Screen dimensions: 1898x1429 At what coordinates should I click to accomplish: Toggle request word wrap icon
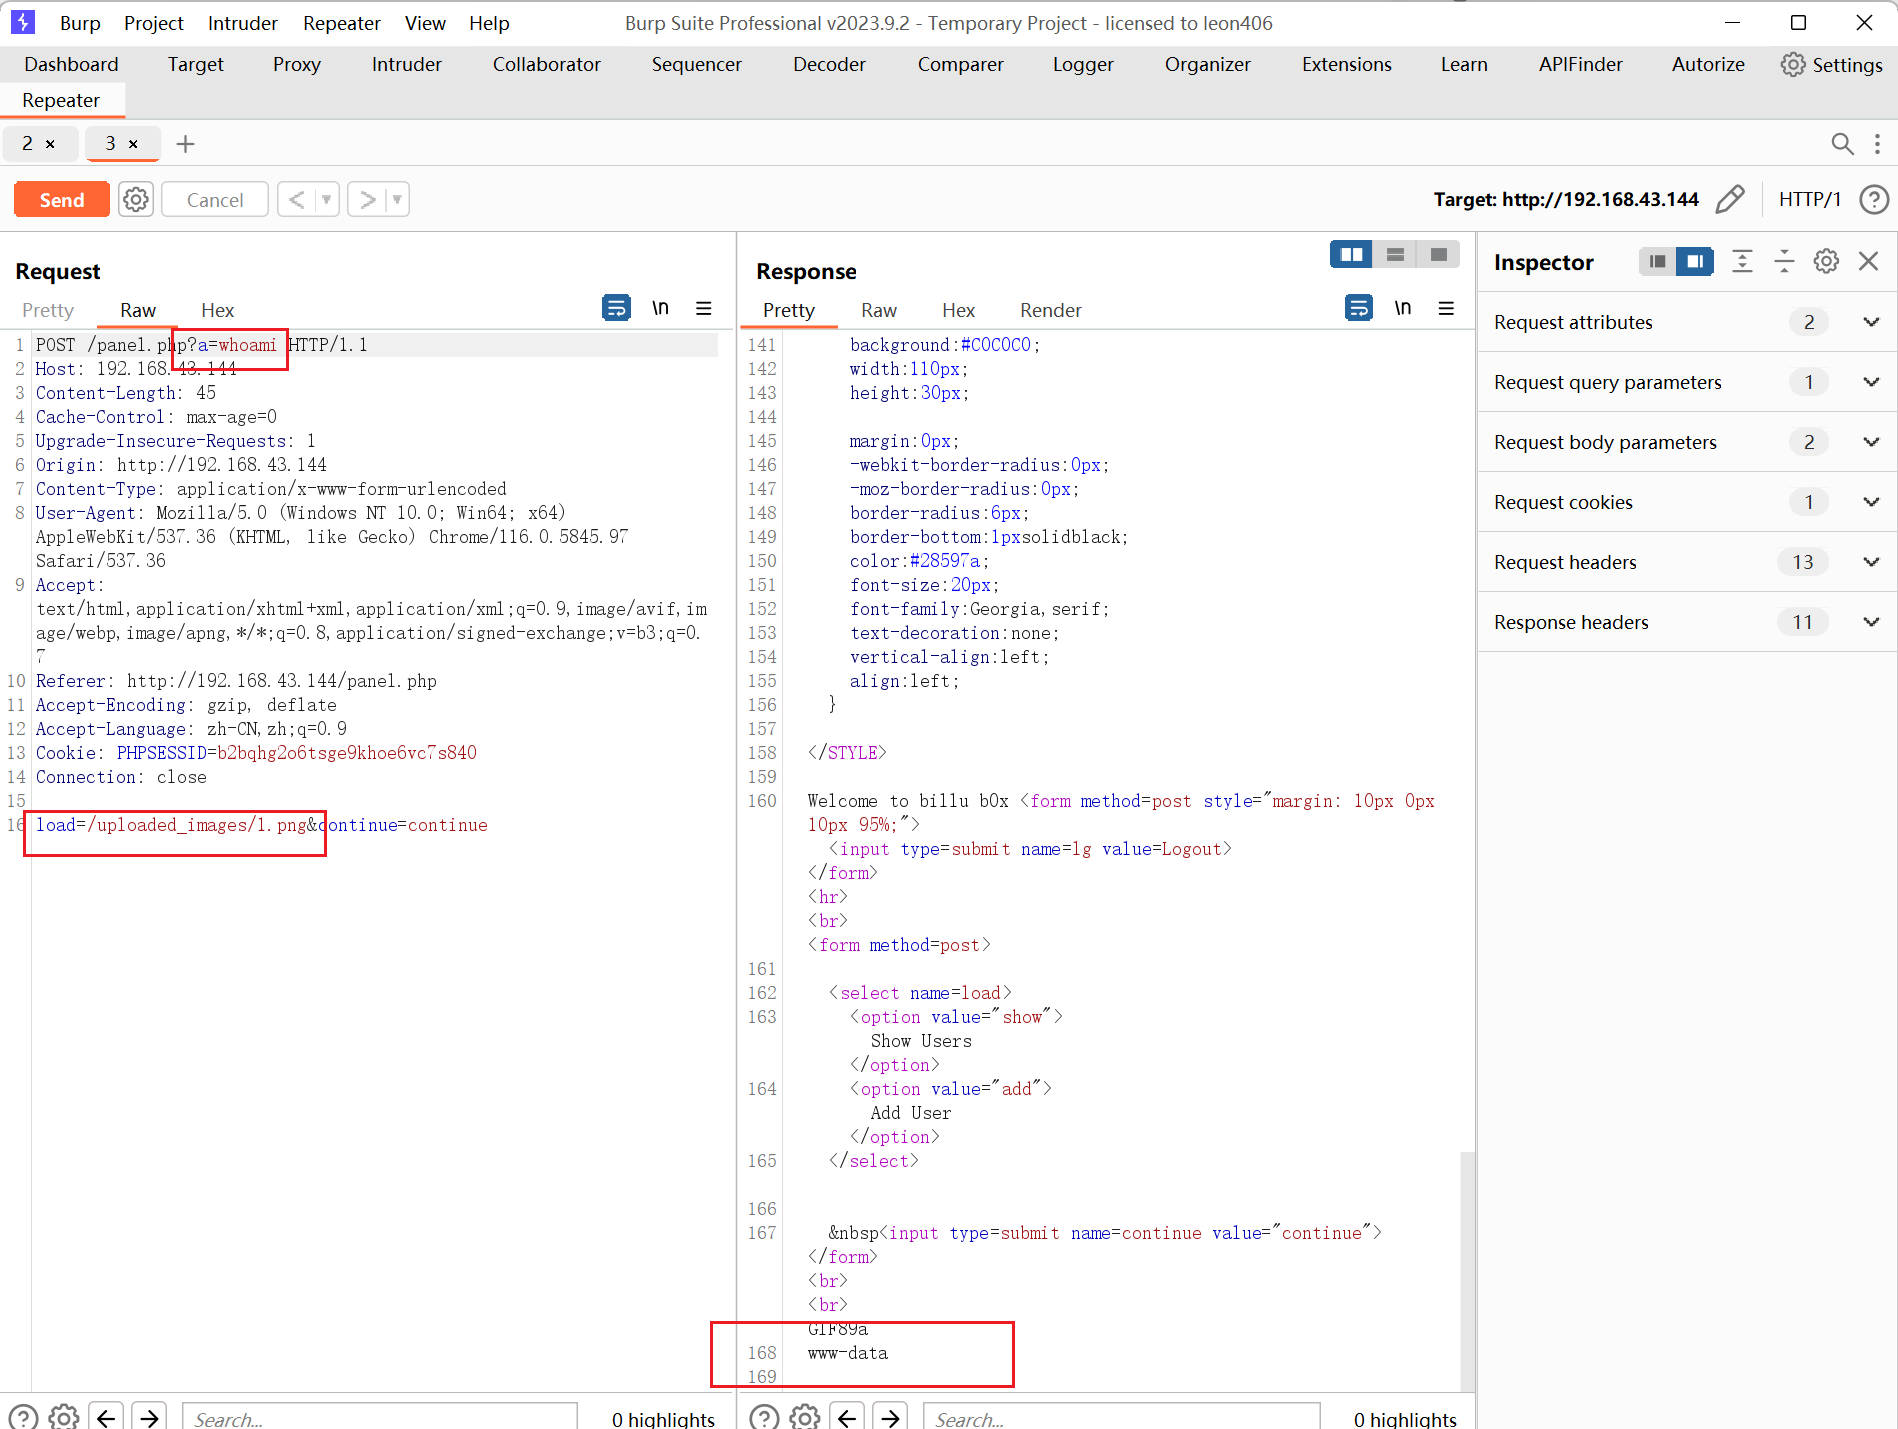[616, 308]
